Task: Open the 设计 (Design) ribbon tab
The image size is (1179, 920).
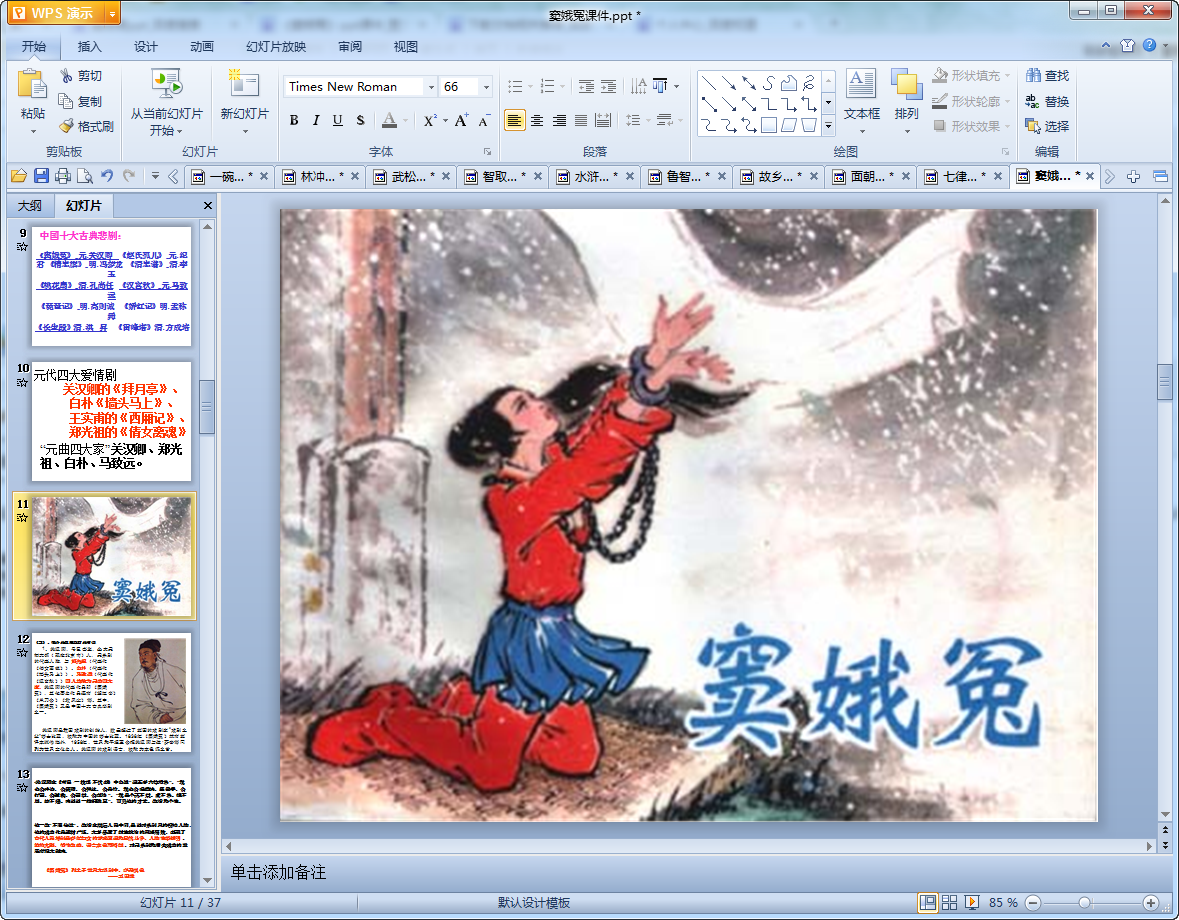Action: point(146,47)
